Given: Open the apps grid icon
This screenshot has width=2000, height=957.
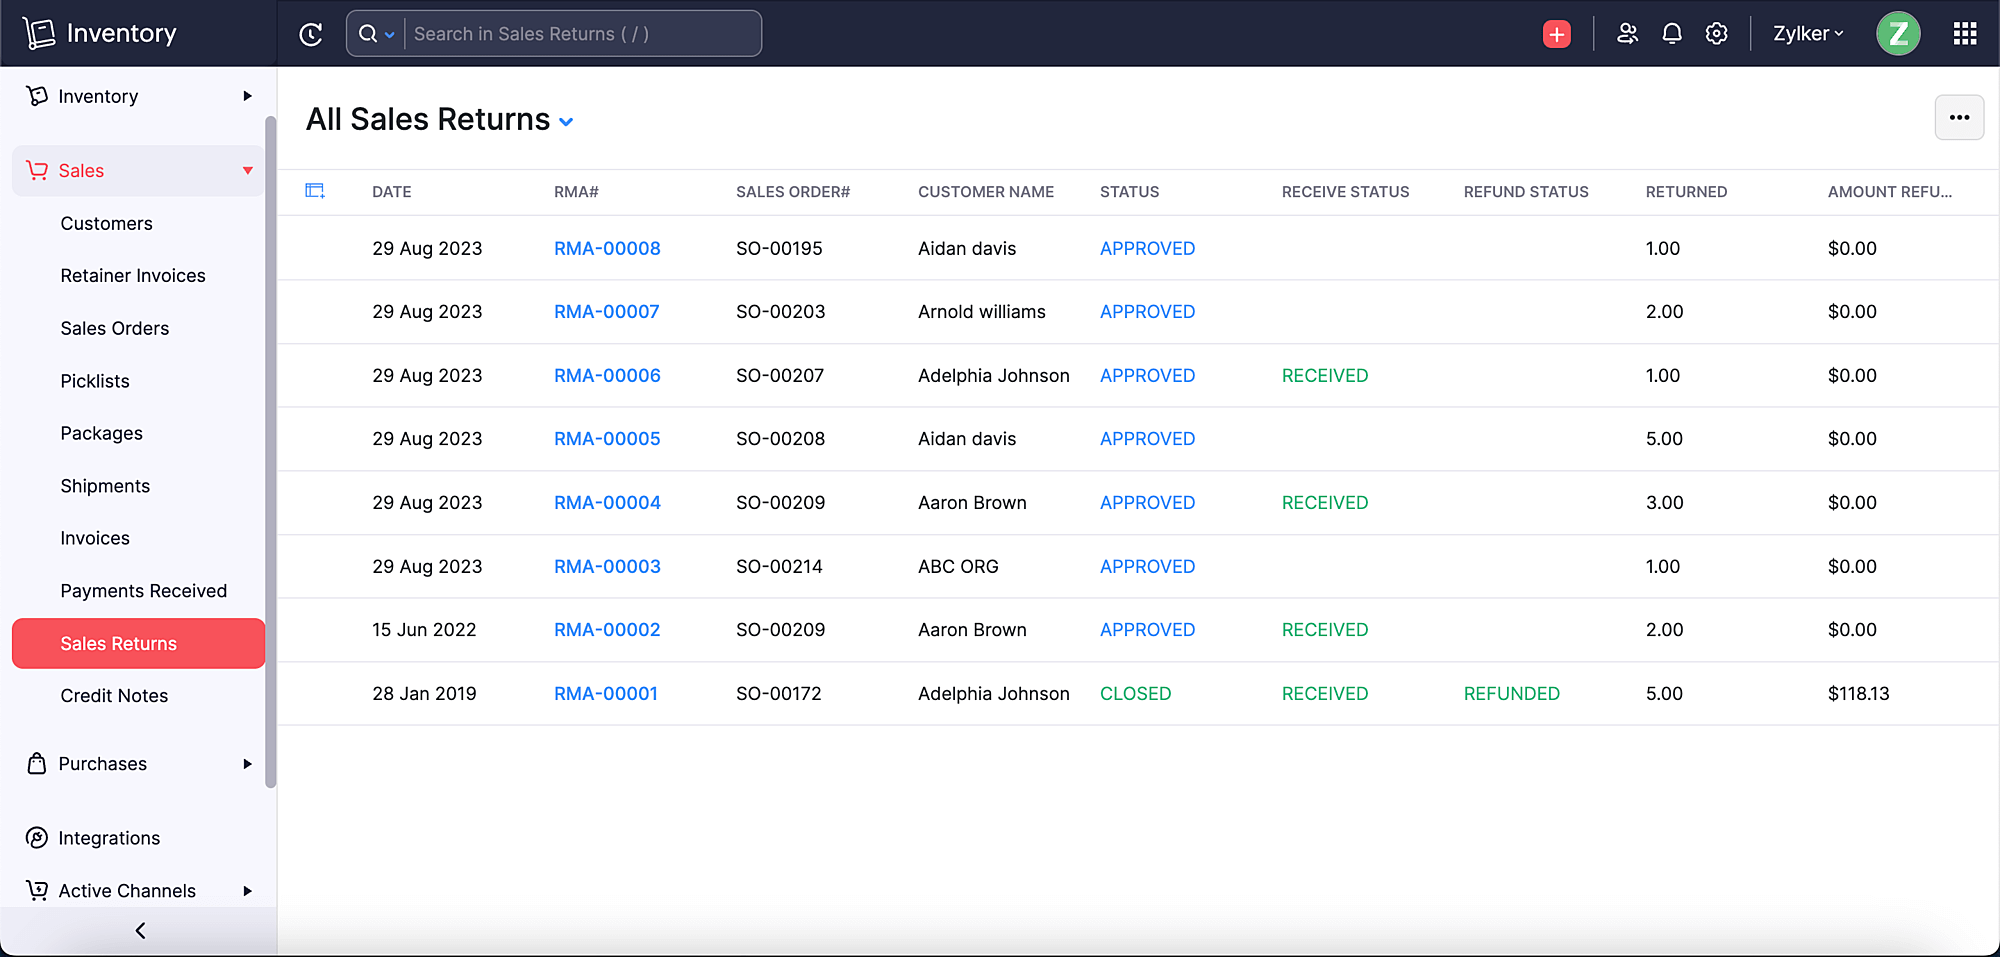Looking at the screenshot, I should 1964,33.
